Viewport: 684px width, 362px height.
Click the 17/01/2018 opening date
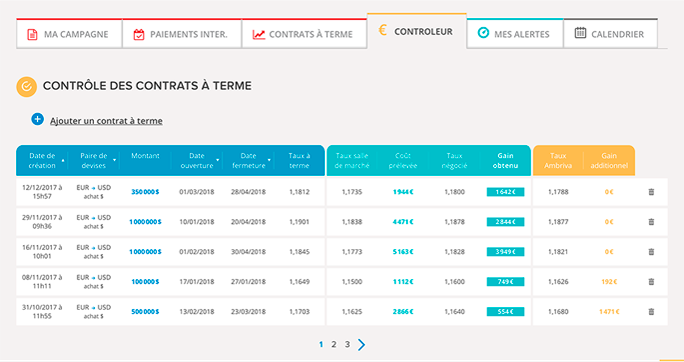click(x=197, y=282)
